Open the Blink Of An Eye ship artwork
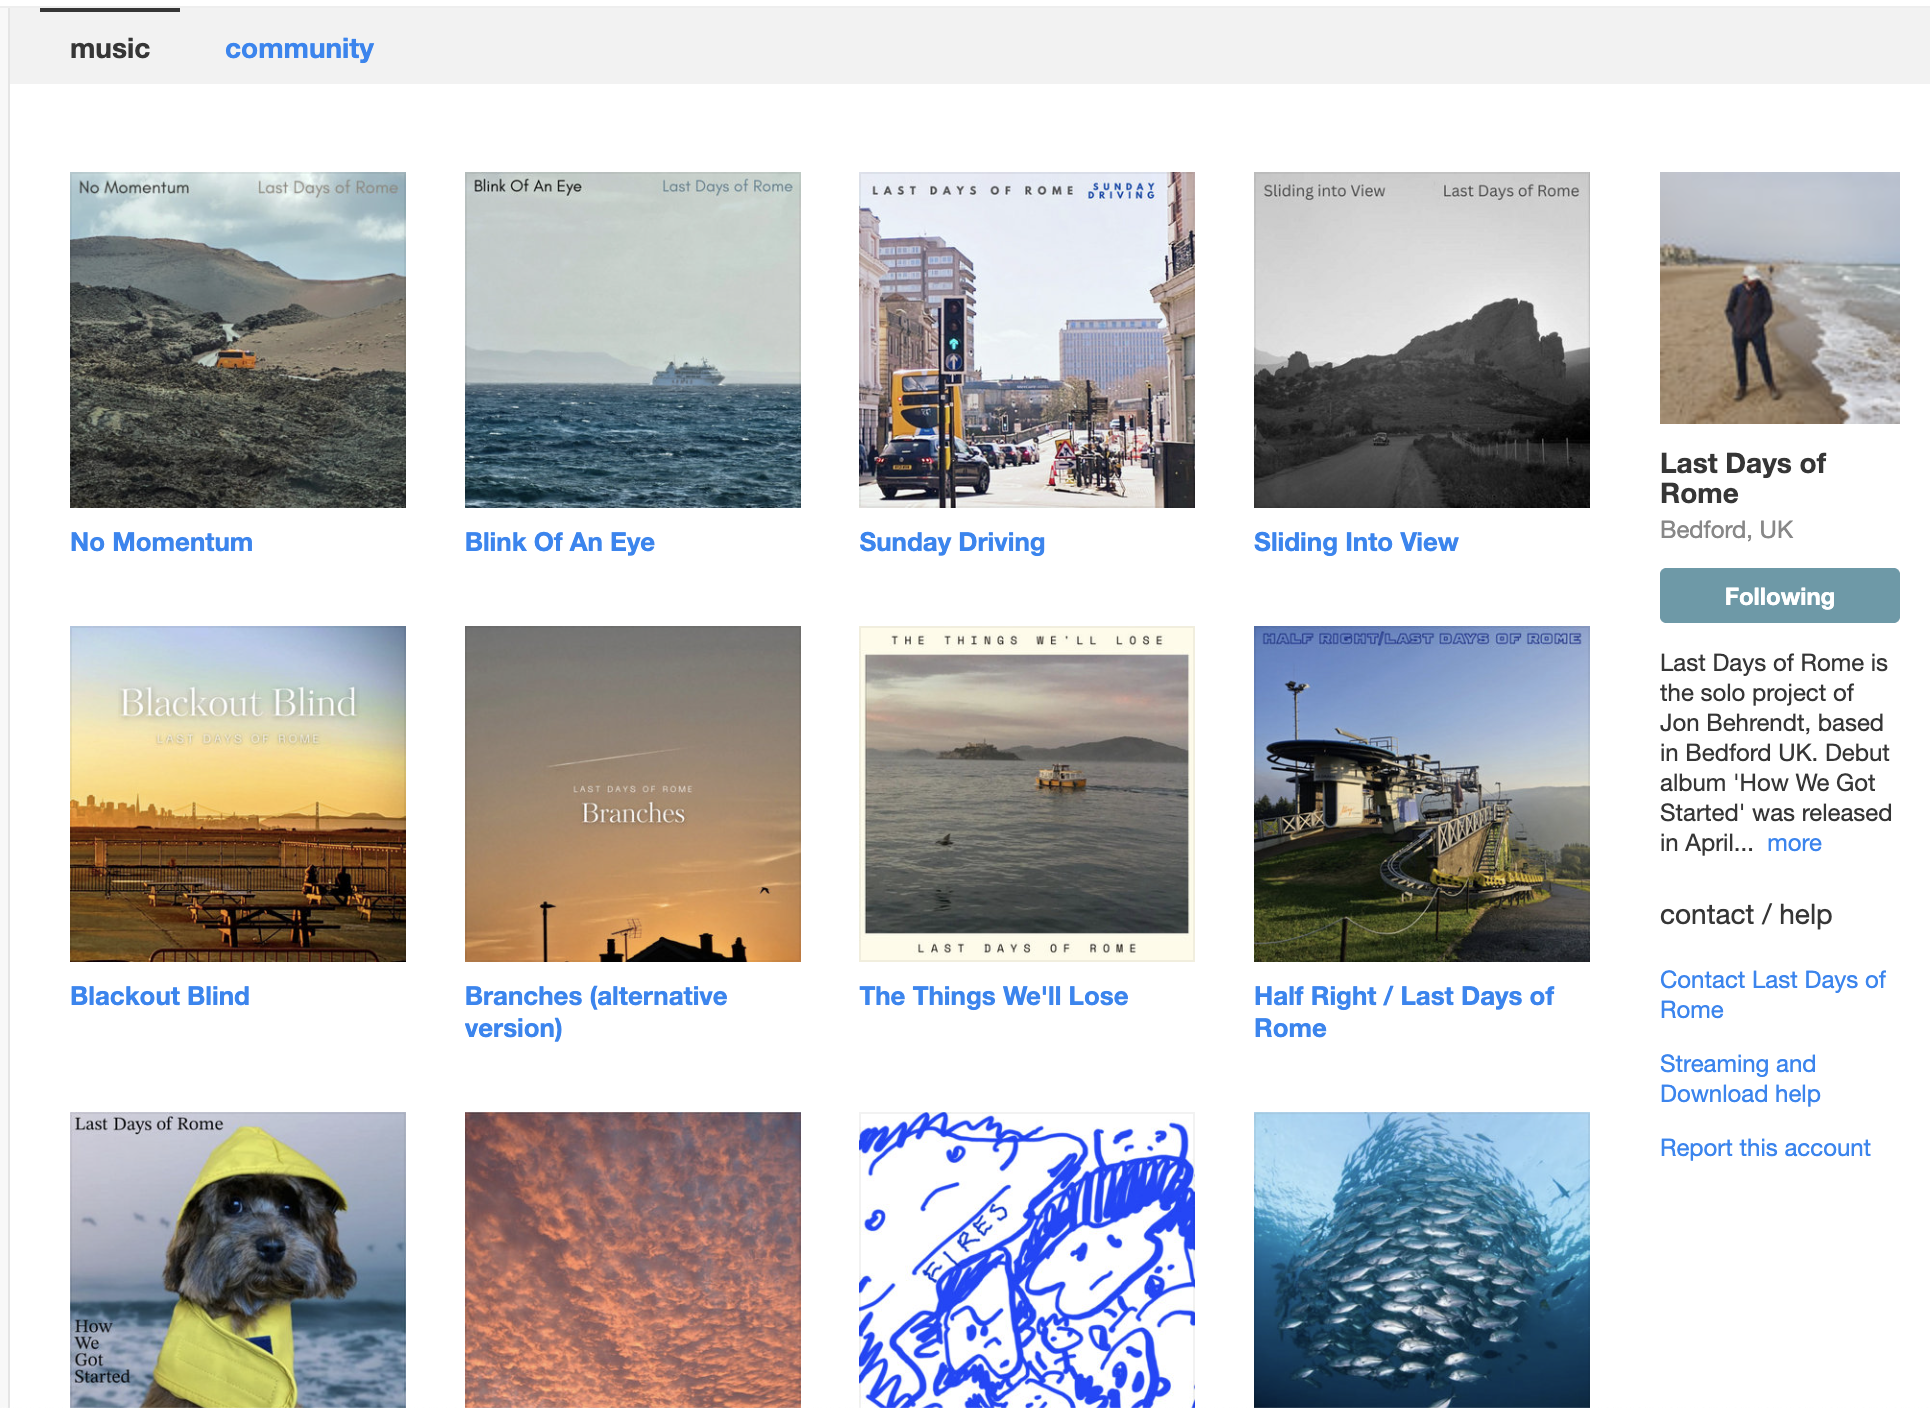 pyautogui.click(x=632, y=339)
